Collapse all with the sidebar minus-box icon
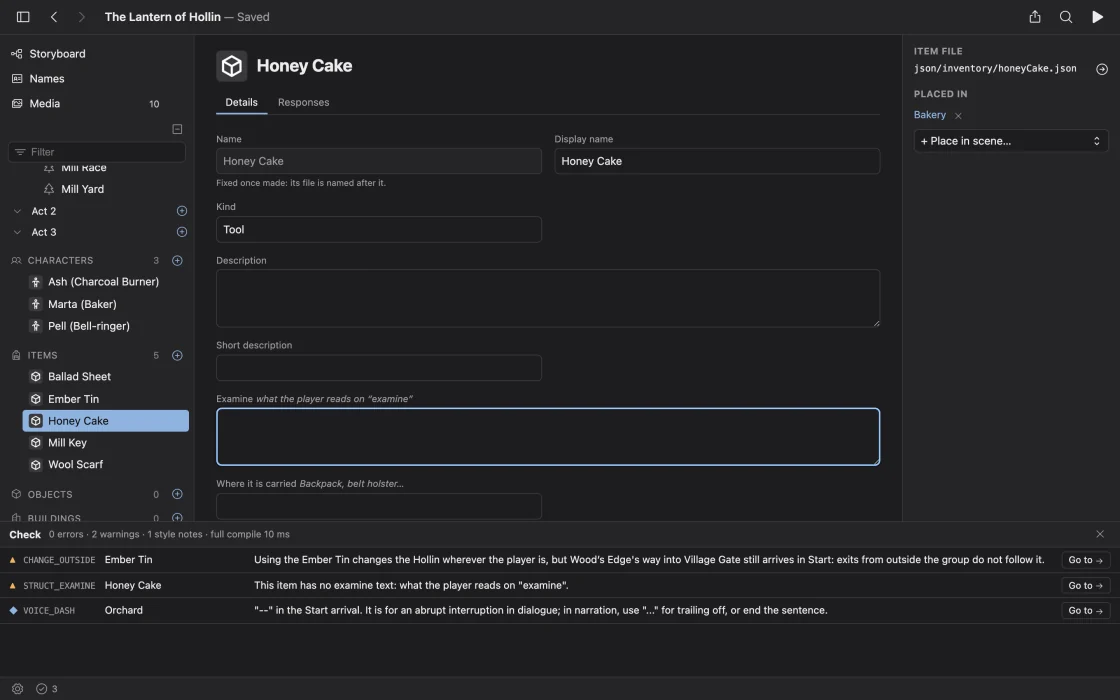Viewport: 1120px width, 700px height. [x=177, y=129]
